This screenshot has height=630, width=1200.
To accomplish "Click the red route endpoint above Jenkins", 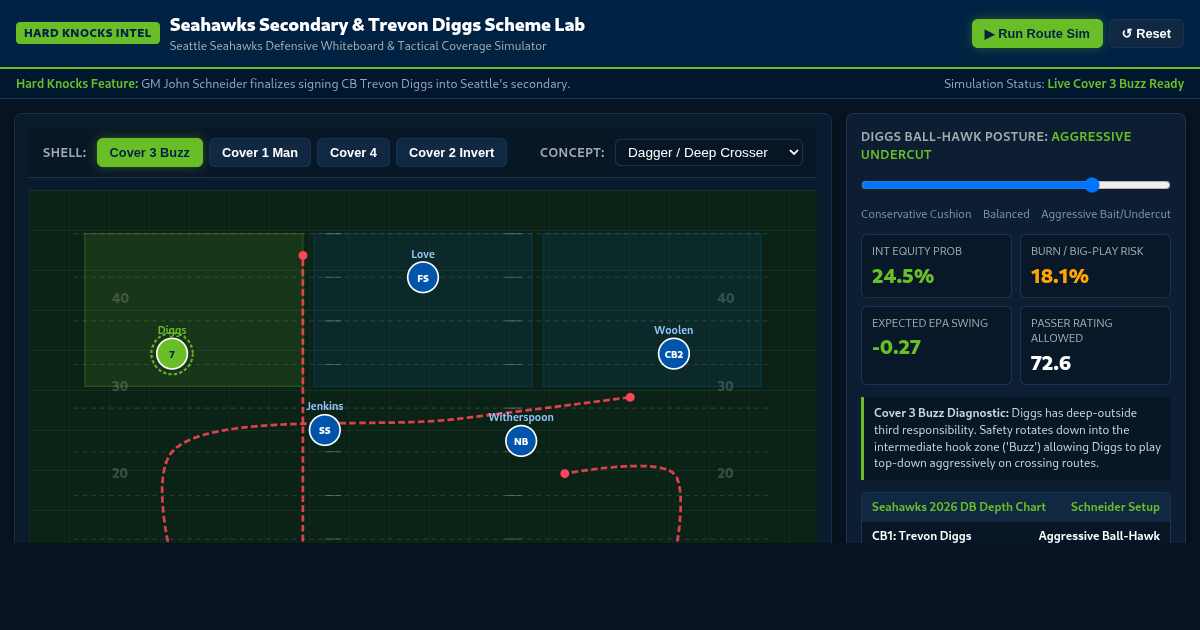I will pyautogui.click(x=303, y=255).
